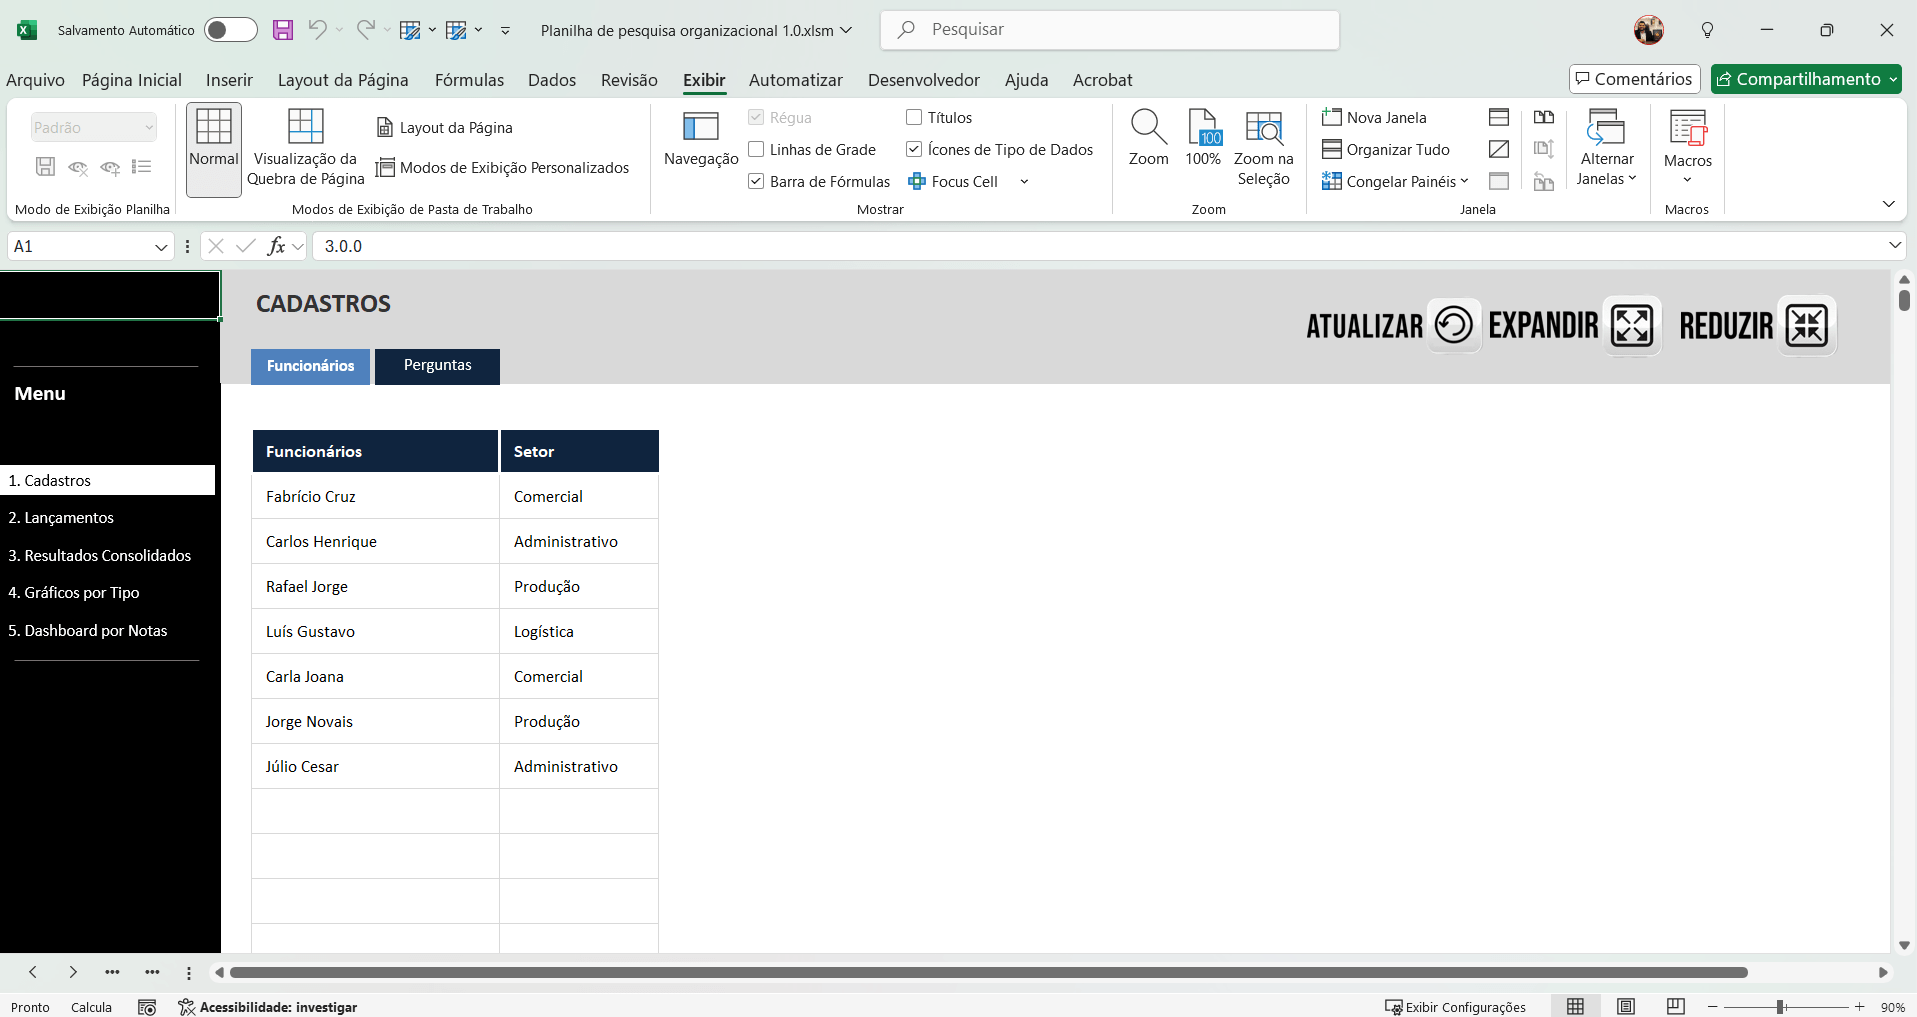Click the zoom slider in status bar
Image resolution: width=1917 pixels, height=1017 pixels.
1780,1007
